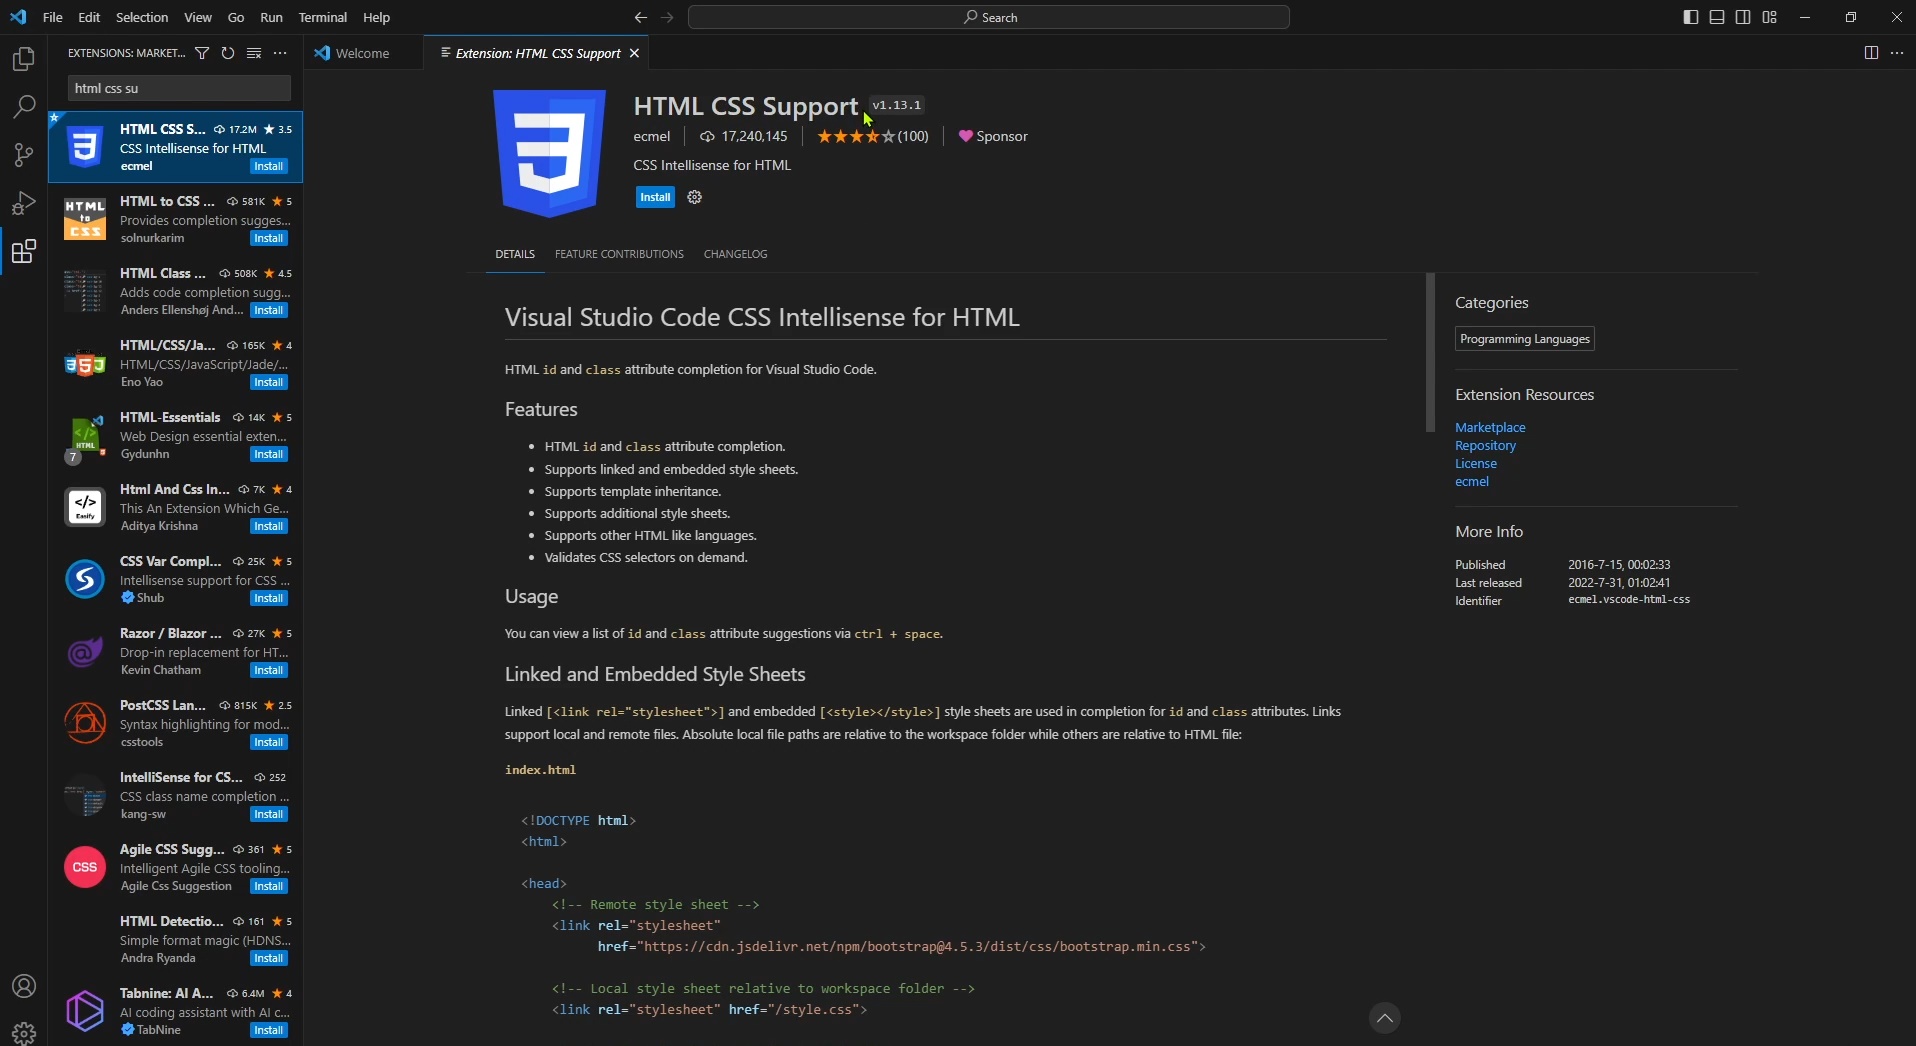Click the HTML-Essentials extension icon
1916x1046 pixels.
click(x=85, y=437)
